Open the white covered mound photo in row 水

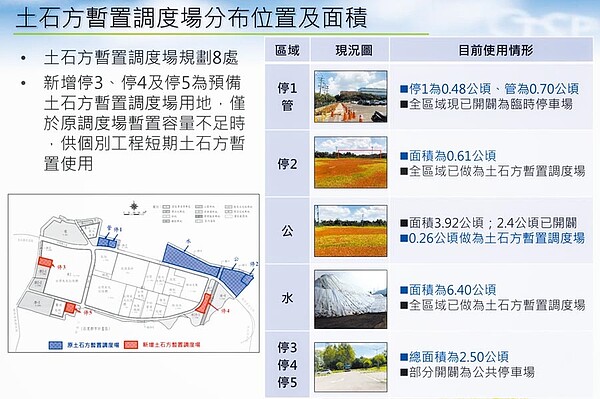(351, 299)
